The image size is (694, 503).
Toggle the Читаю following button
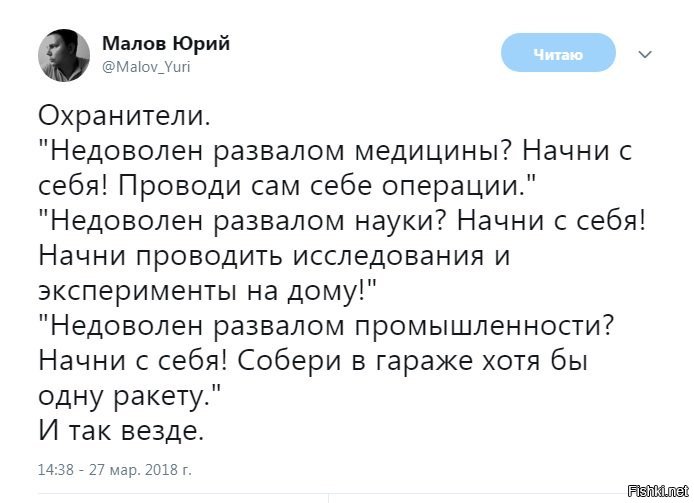(x=558, y=53)
